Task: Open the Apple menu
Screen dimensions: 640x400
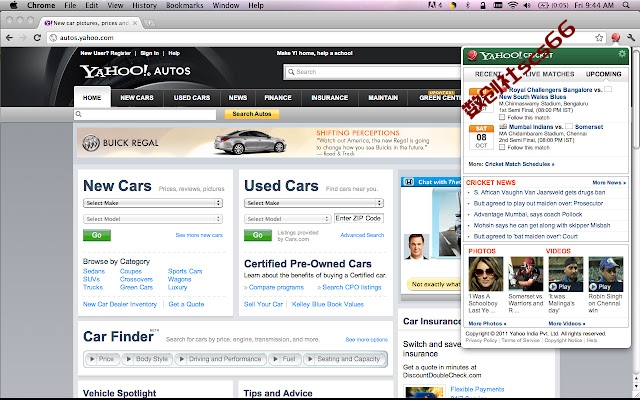Action: (13, 5)
